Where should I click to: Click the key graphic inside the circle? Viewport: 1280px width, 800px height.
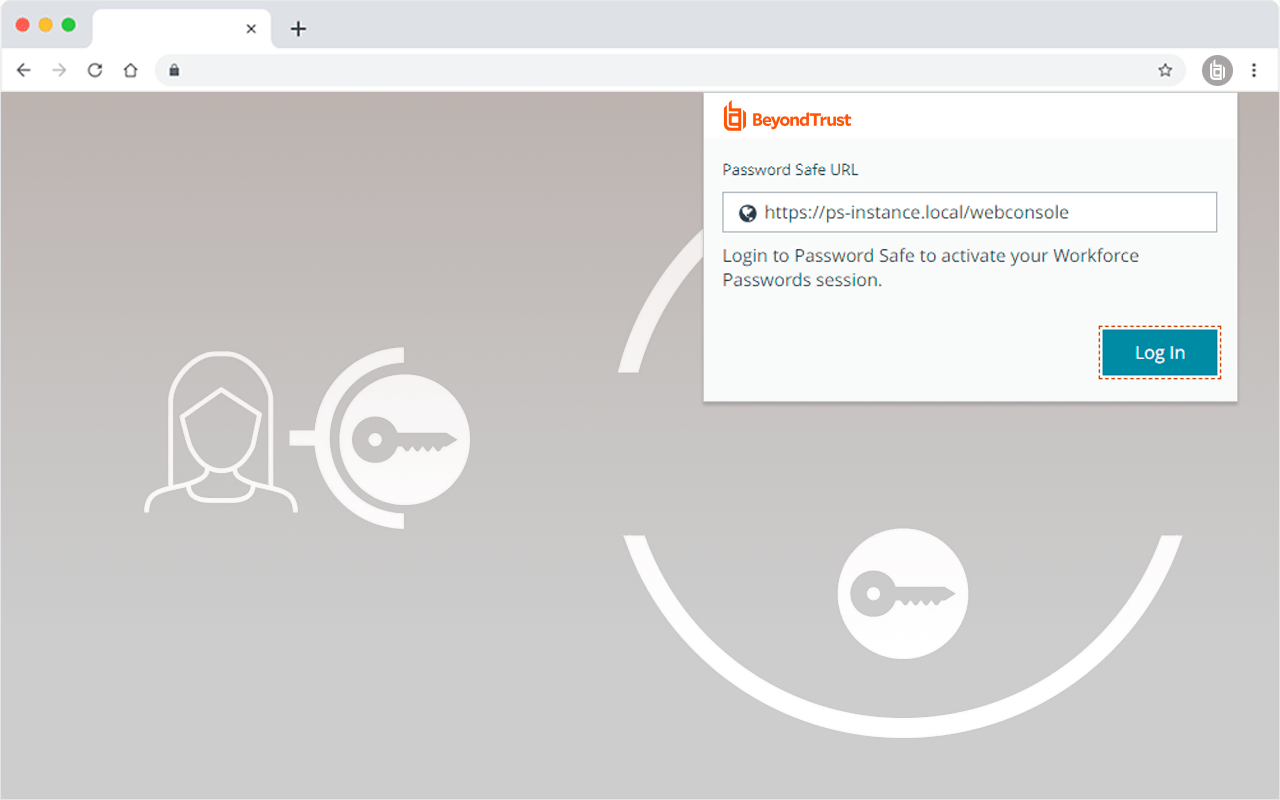pos(903,593)
